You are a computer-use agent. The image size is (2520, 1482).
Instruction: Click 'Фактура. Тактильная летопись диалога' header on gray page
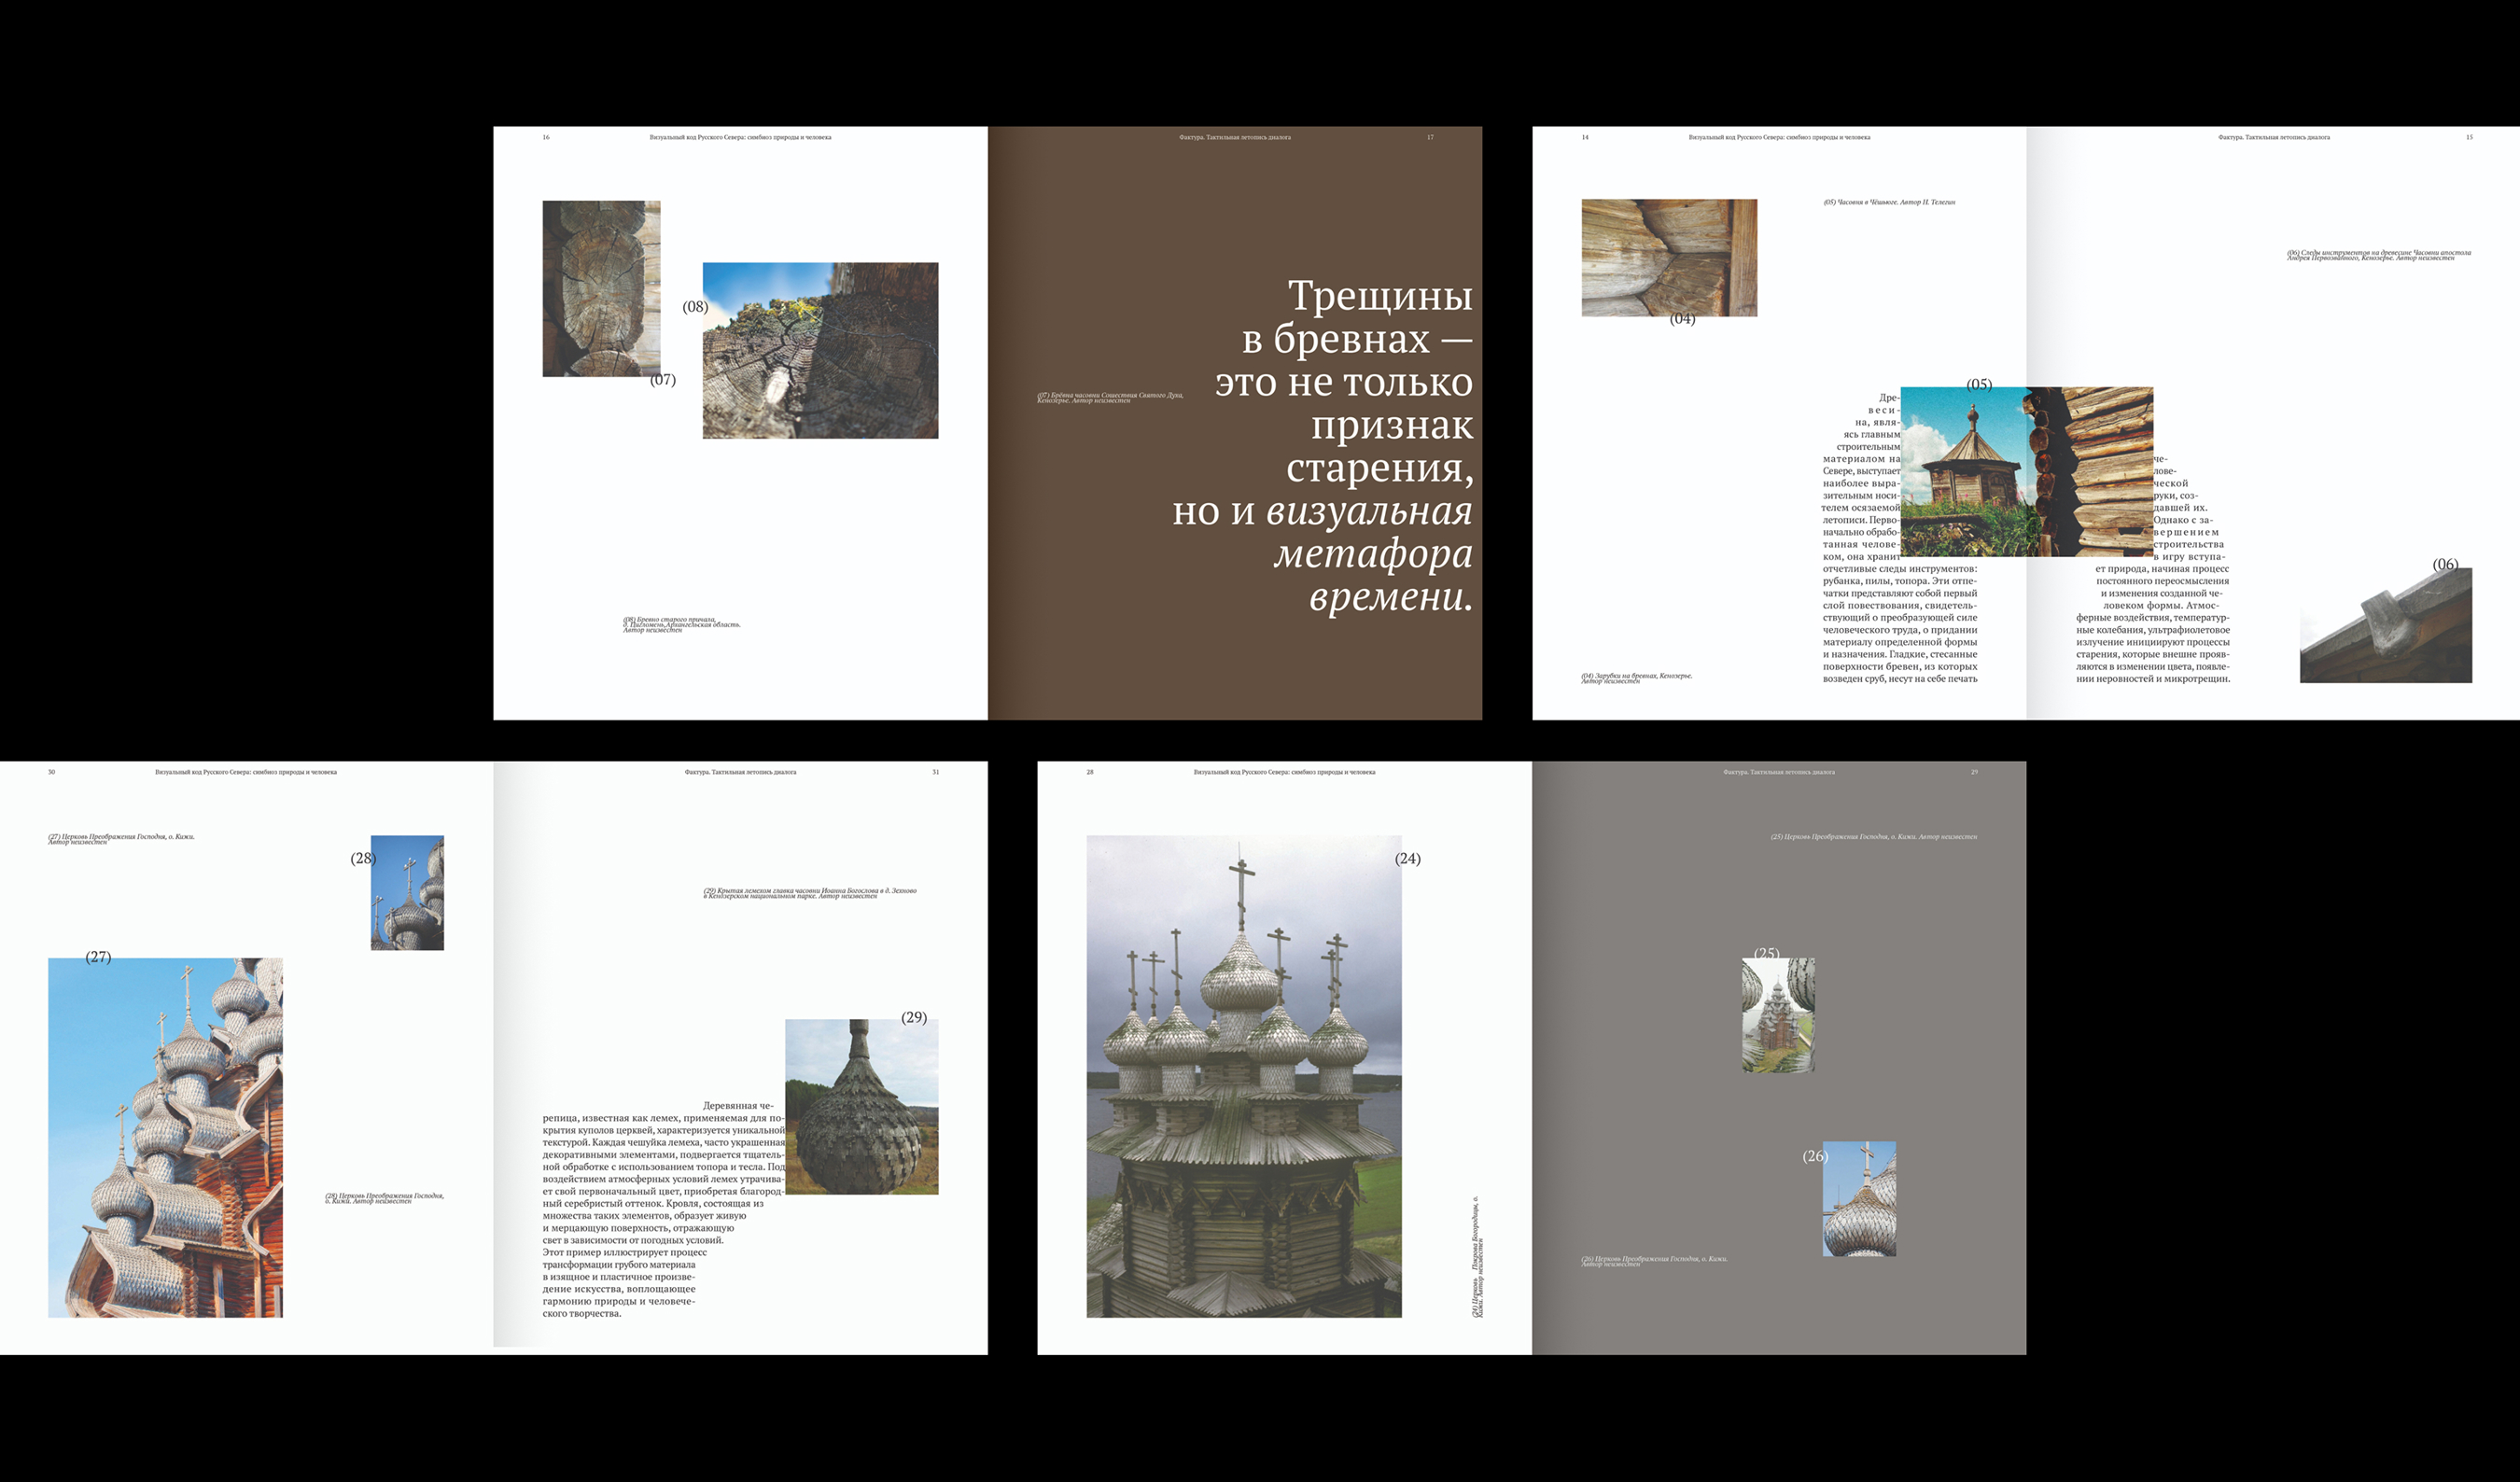1779,772
